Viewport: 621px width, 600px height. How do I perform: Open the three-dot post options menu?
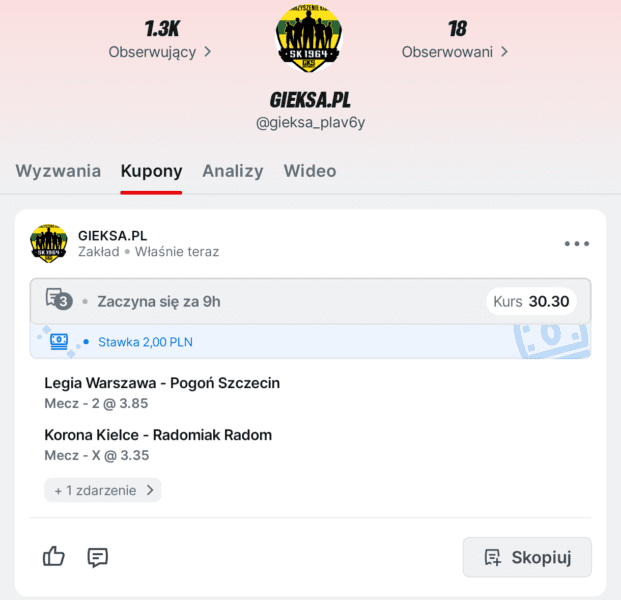point(577,244)
